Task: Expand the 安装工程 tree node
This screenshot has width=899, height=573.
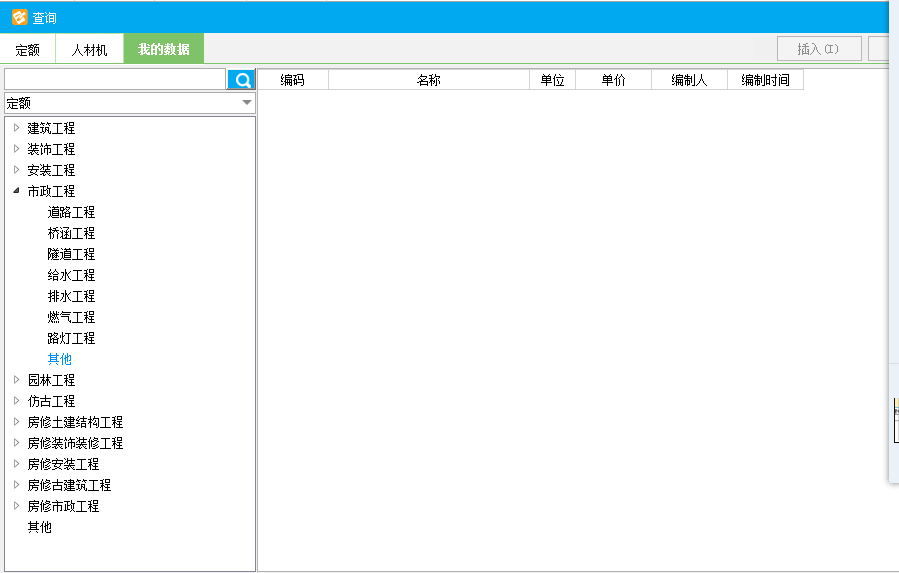Action: [x=17, y=170]
